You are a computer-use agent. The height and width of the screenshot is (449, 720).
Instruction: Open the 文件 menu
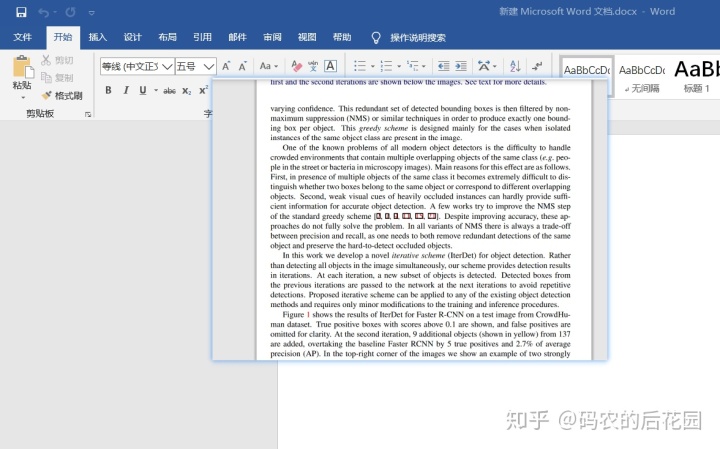tap(22, 37)
